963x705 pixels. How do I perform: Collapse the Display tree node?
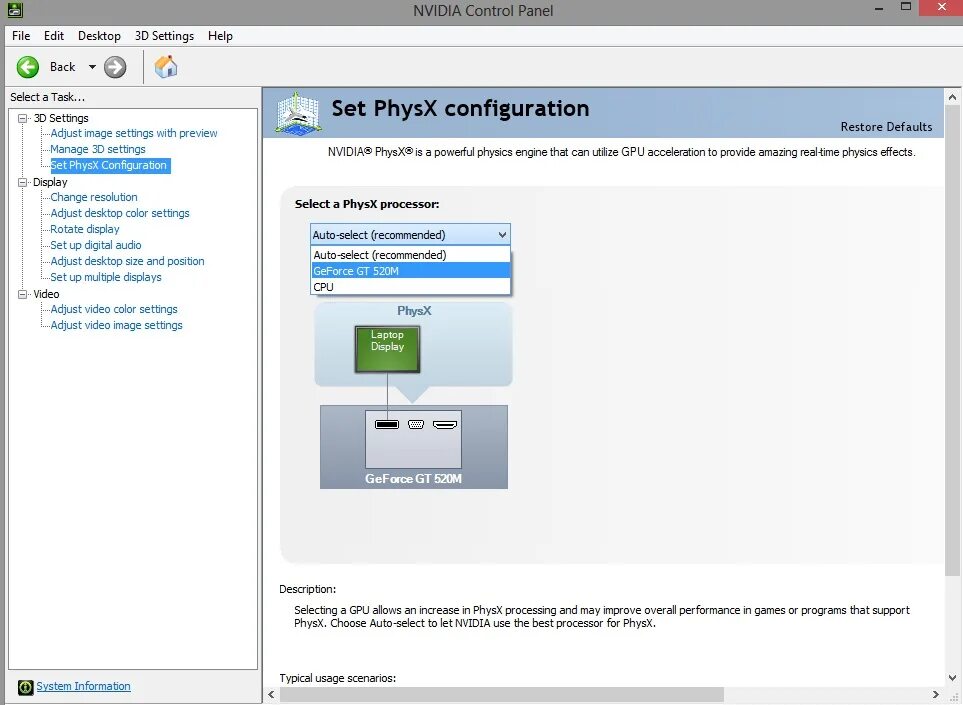(23, 182)
